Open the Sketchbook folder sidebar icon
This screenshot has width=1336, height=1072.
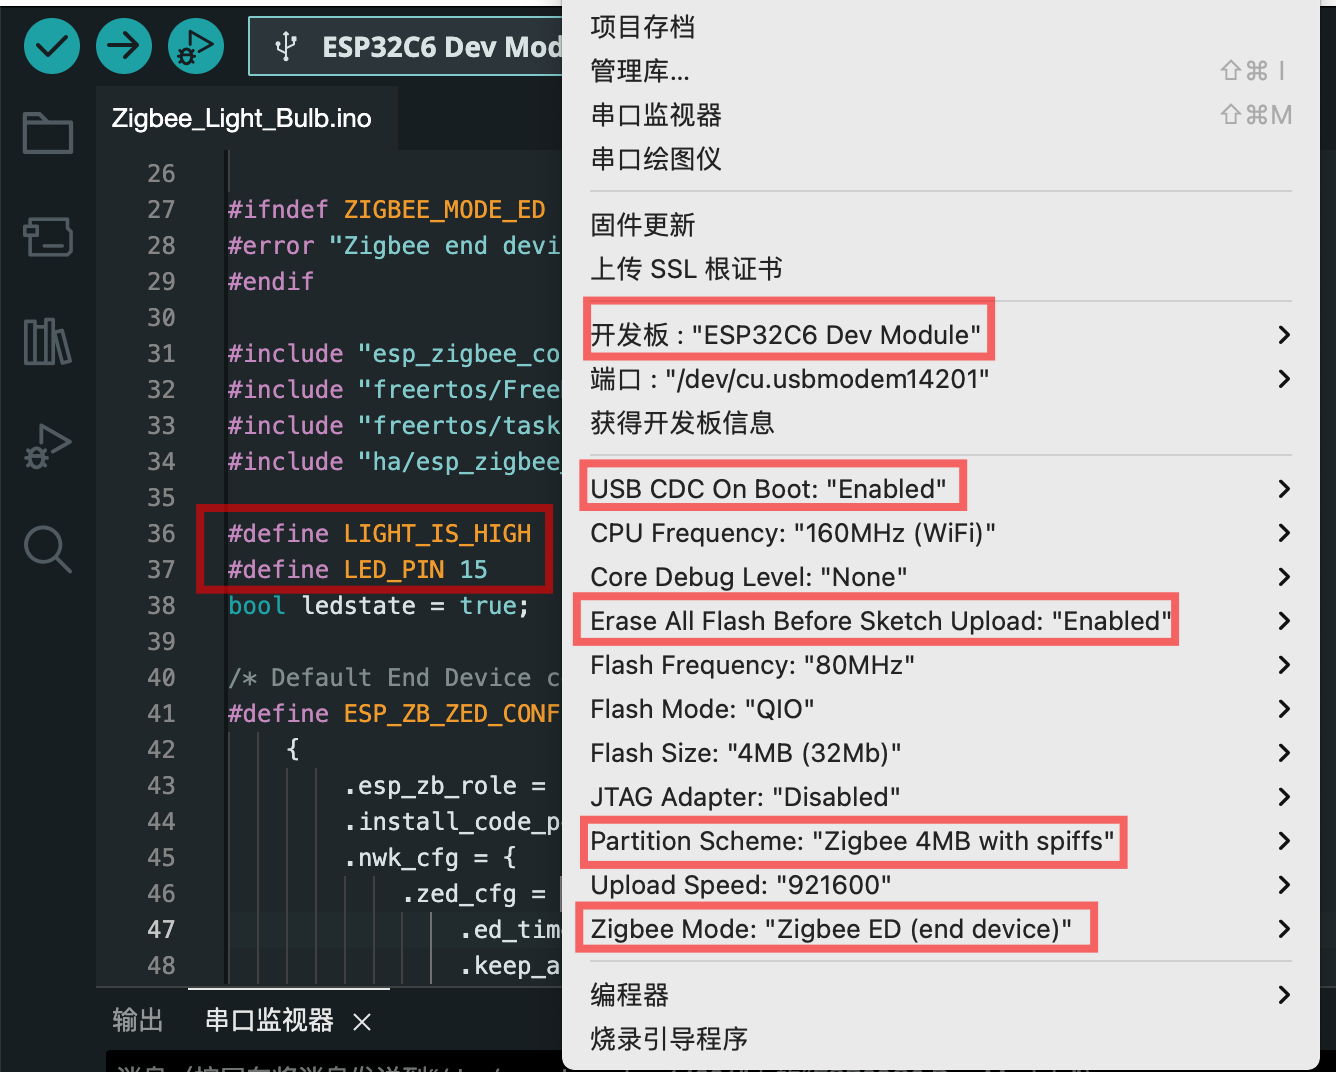click(x=48, y=132)
